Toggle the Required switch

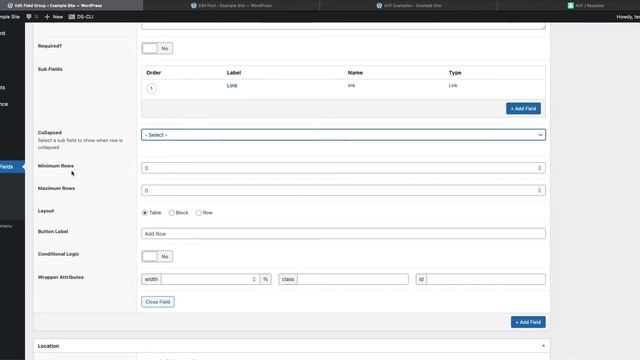(157, 48)
